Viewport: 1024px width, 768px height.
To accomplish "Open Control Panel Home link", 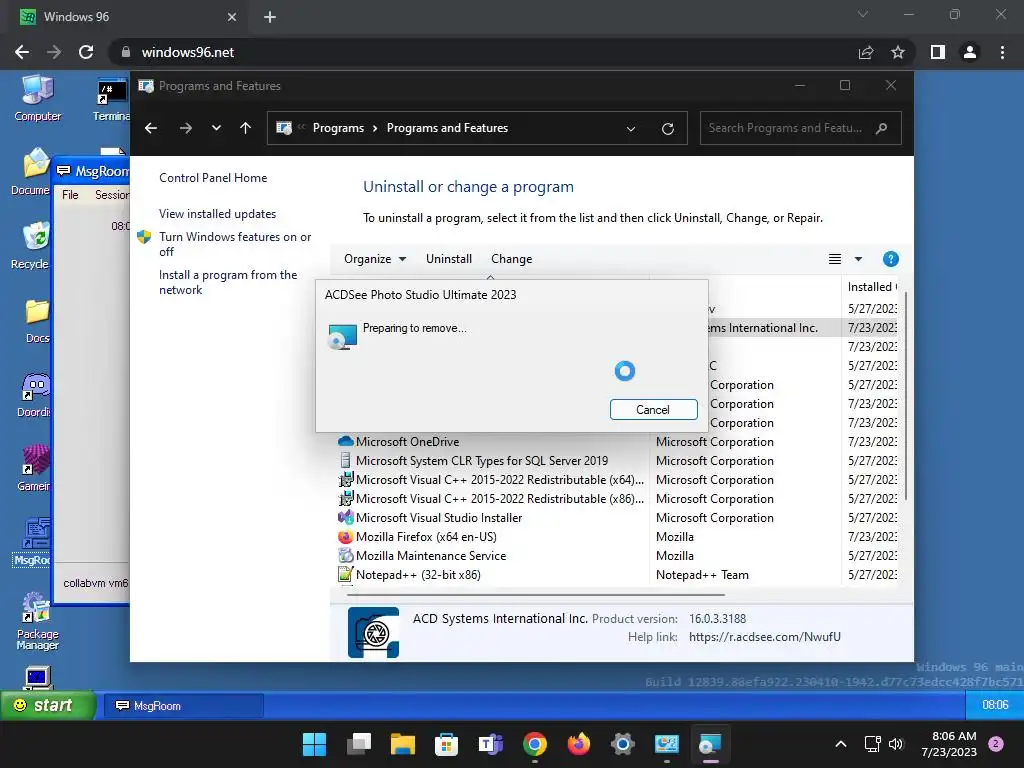I will click(213, 178).
